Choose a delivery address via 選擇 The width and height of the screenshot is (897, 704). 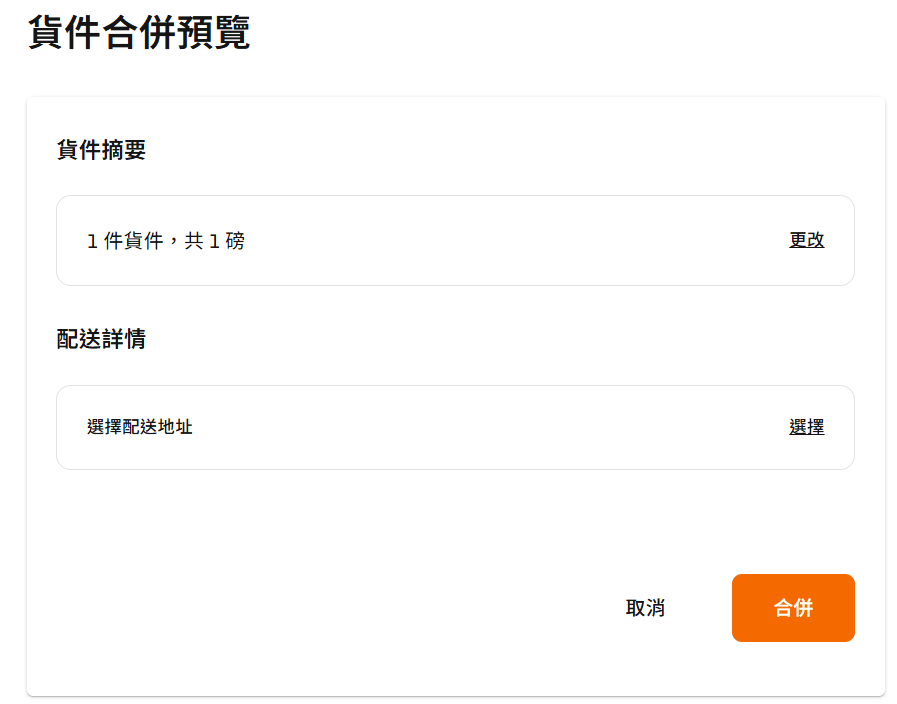[x=806, y=427]
